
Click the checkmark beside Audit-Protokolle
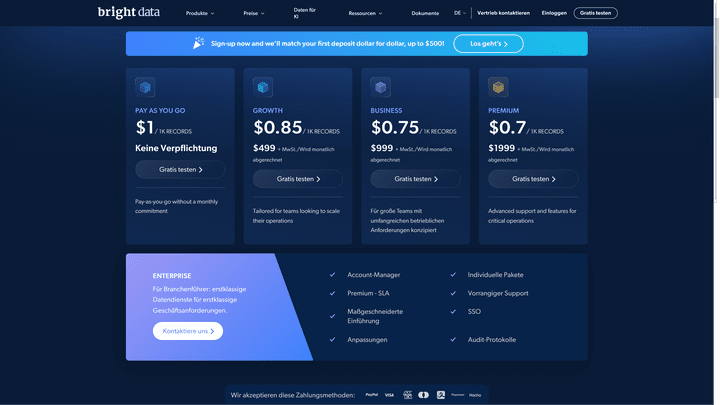(x=453, y=339)
